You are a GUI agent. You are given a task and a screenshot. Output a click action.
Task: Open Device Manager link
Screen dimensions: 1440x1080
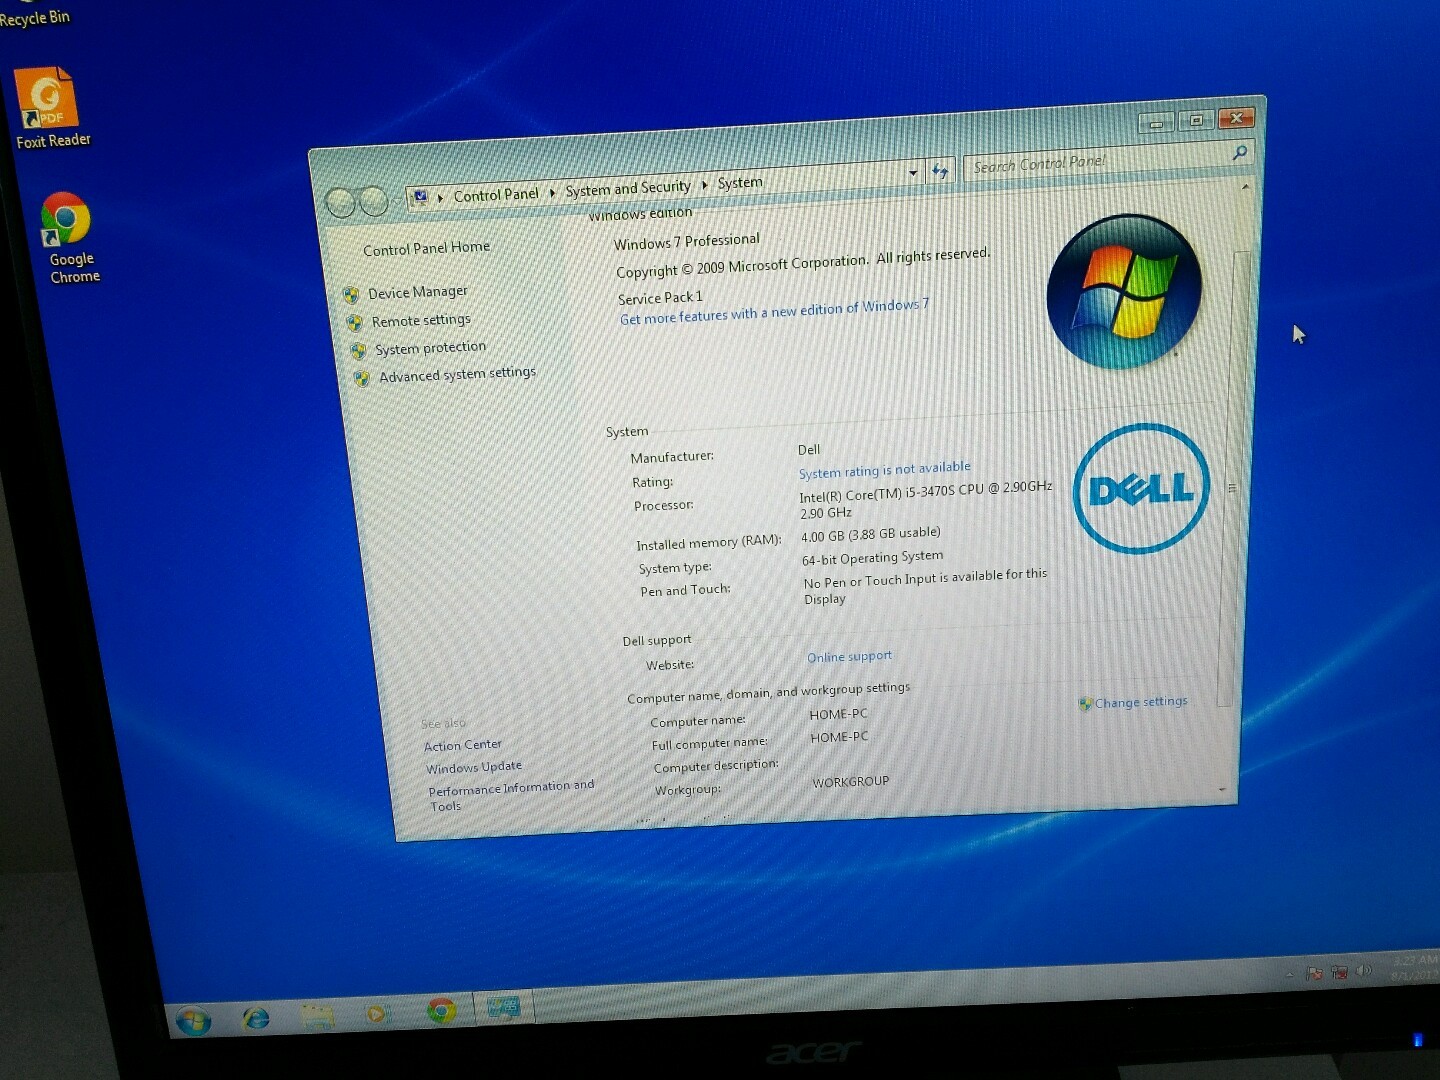417,292
